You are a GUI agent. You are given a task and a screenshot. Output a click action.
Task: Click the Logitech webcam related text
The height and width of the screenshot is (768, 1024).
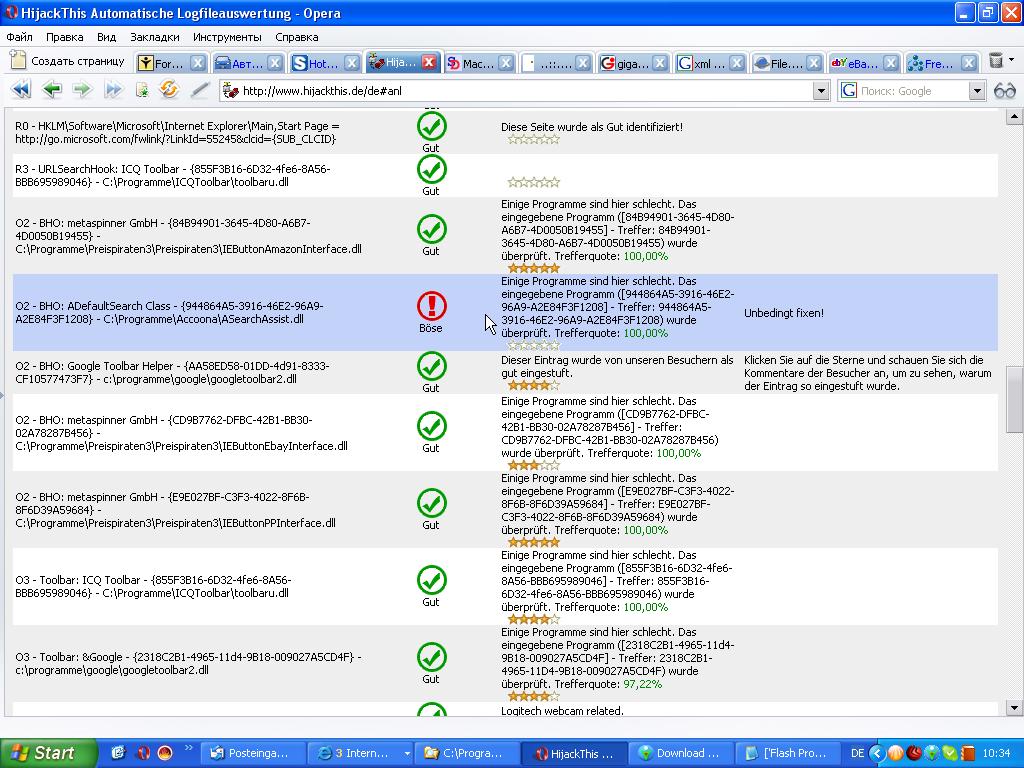tap(562, 711)
